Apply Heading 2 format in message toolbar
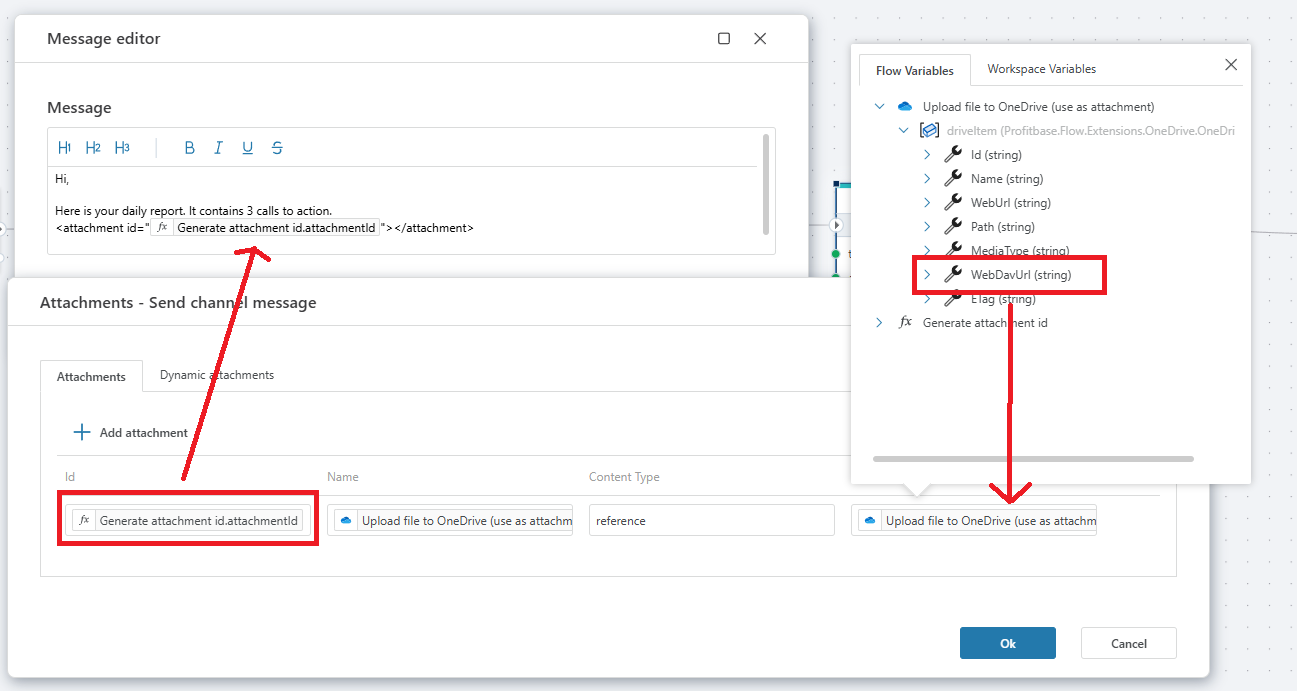 [93, 148]
